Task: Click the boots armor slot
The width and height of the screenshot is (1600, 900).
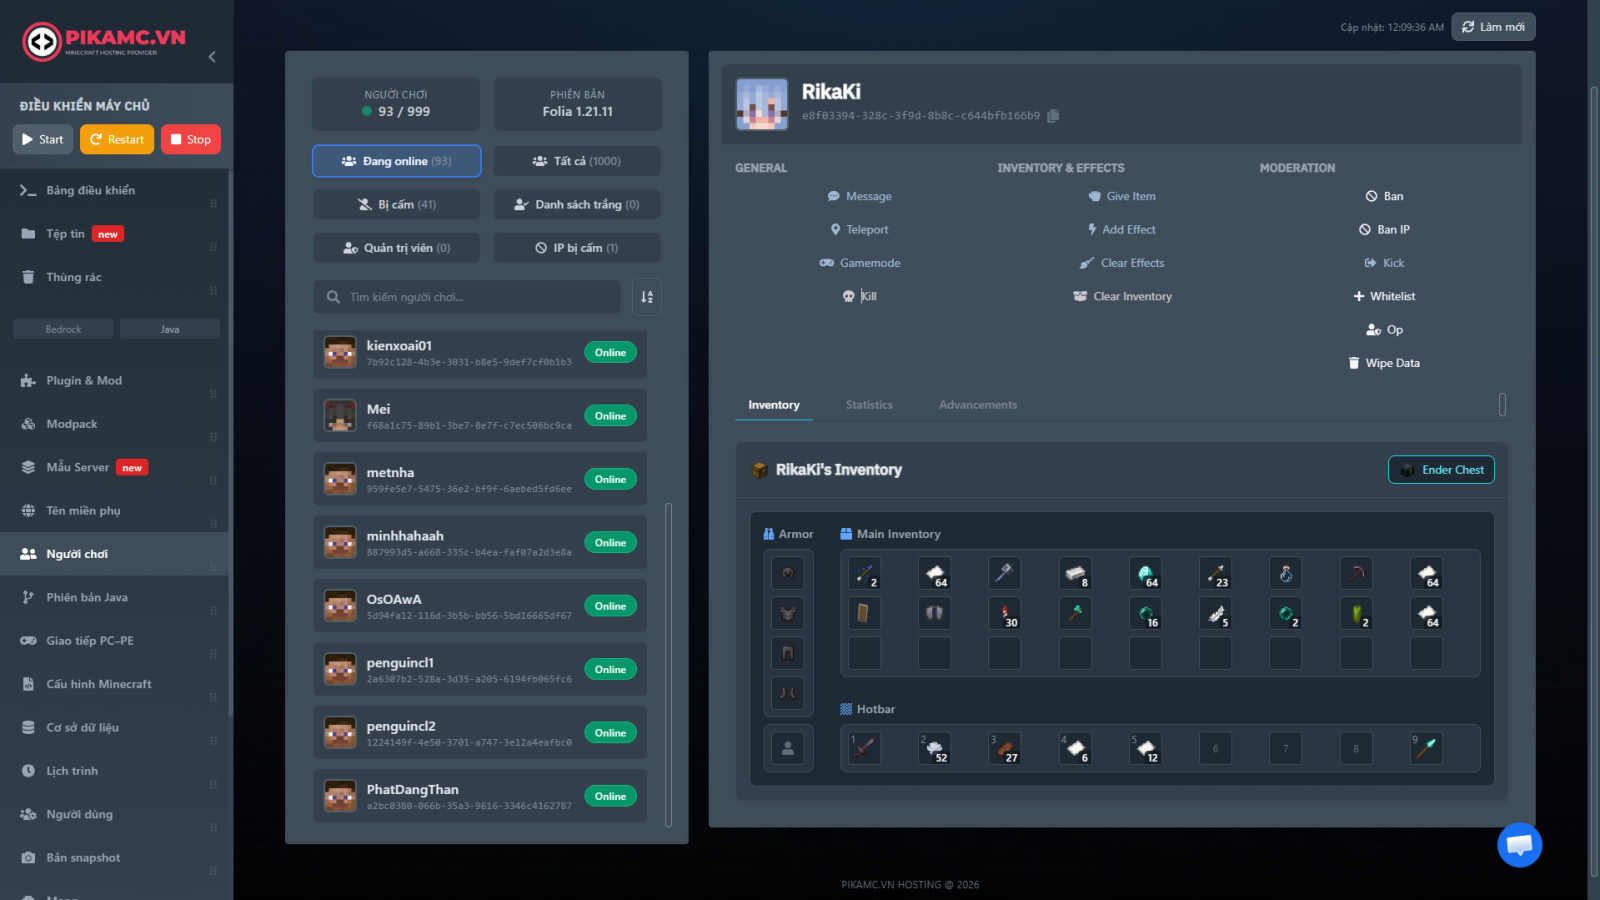Action: click(x=788, y=693)
